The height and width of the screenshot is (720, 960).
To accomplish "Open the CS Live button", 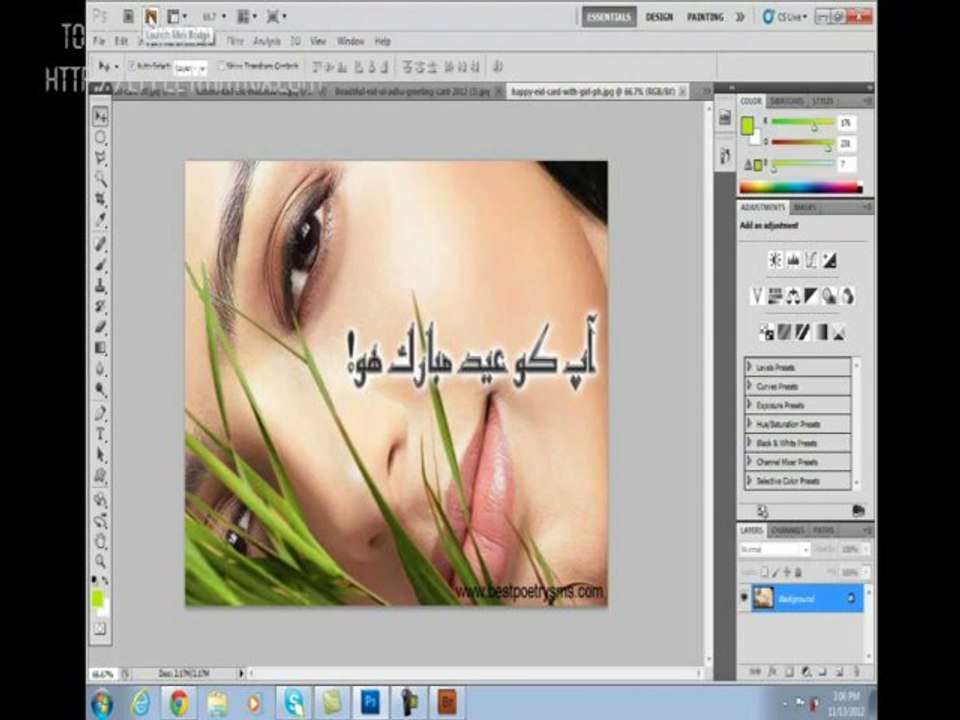I will pyautogui.click(x=785, y=17).
